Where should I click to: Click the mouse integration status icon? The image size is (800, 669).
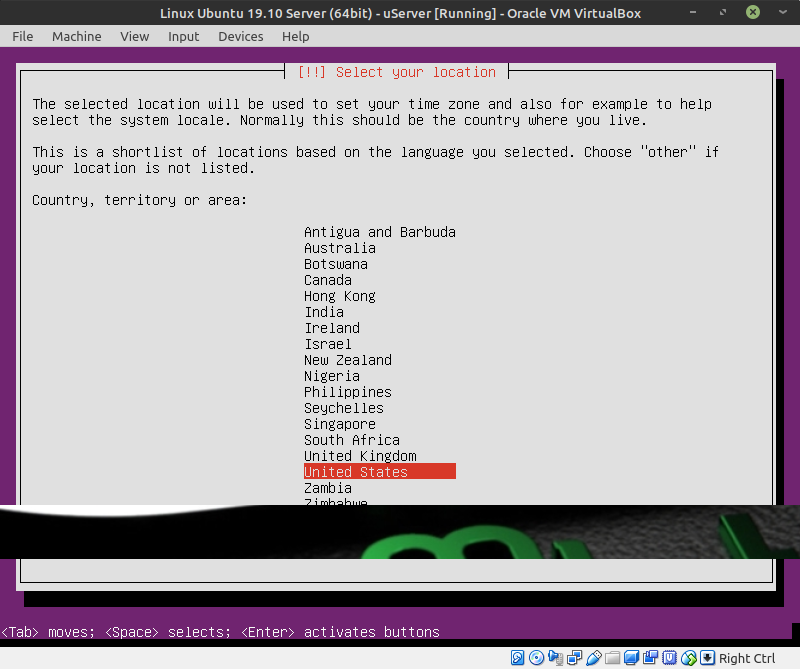click(688, 658)
